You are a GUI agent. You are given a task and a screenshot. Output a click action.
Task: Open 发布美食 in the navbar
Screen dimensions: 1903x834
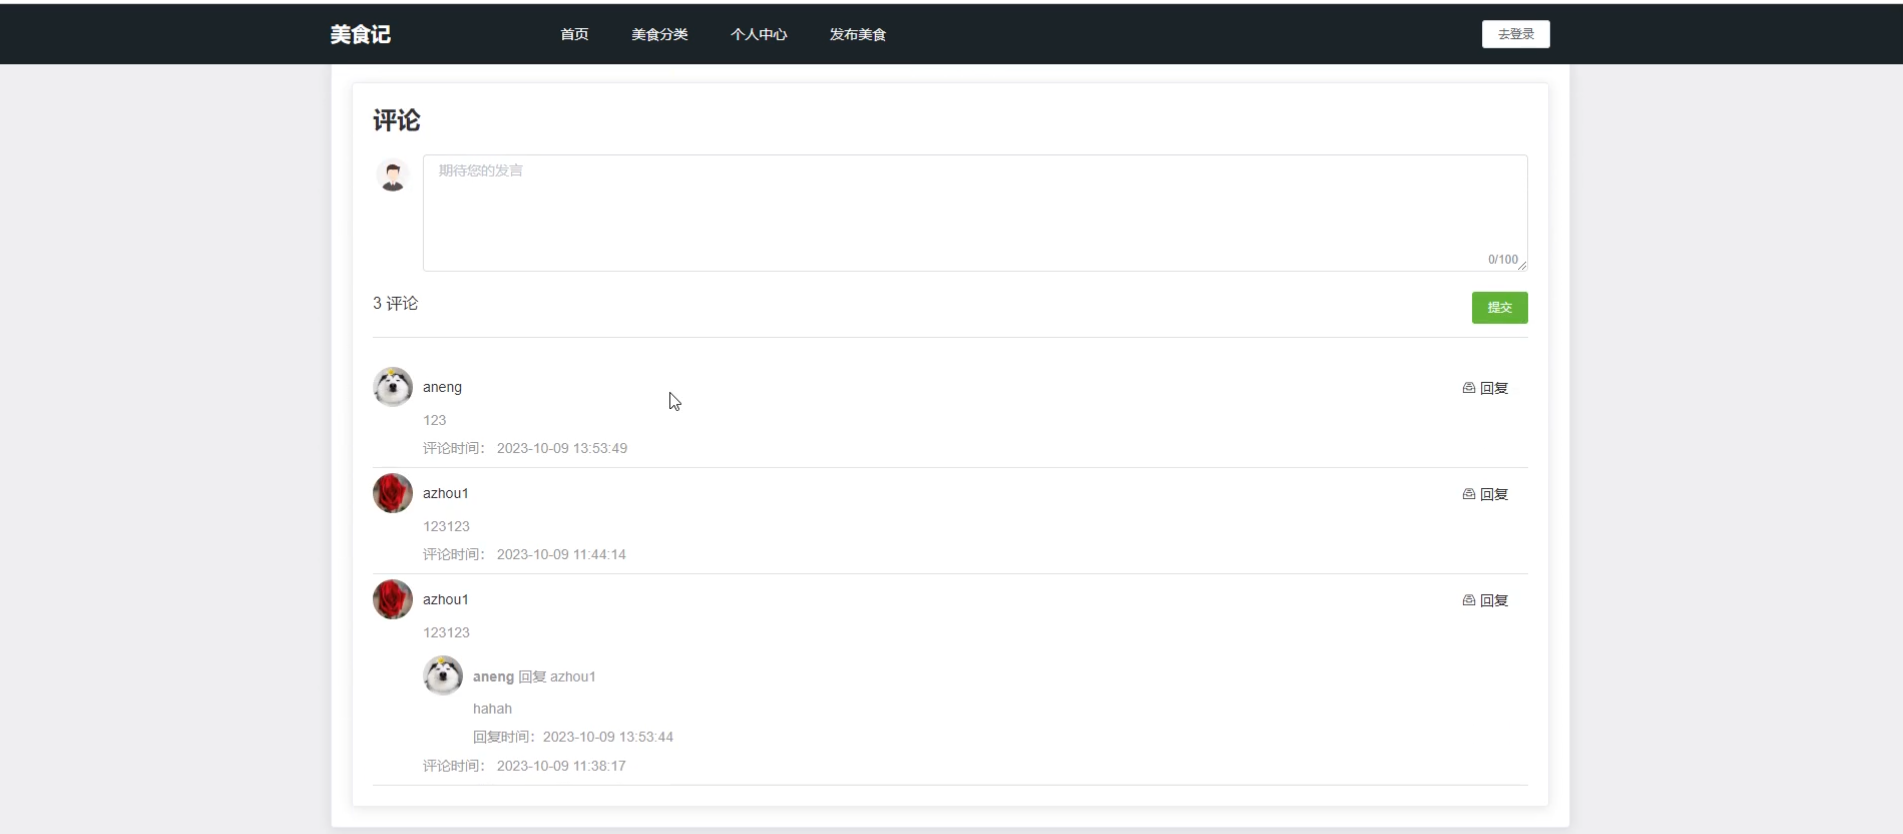point(857,34)
